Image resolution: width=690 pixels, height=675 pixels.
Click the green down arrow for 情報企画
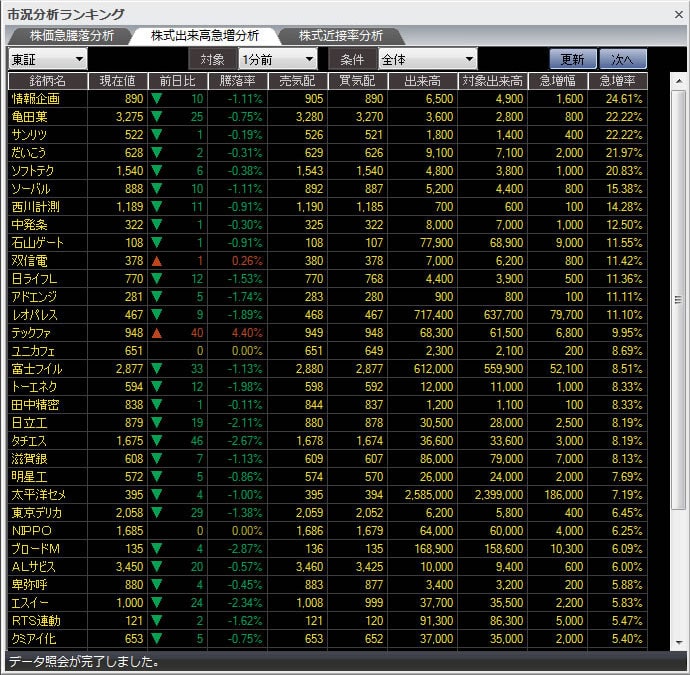point(157,99)
